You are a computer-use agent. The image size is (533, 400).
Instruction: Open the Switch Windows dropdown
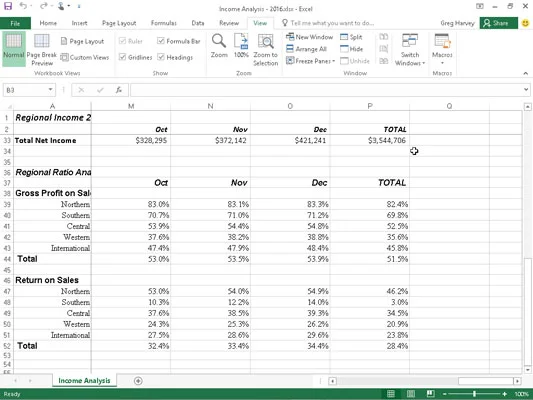[410, 50]
